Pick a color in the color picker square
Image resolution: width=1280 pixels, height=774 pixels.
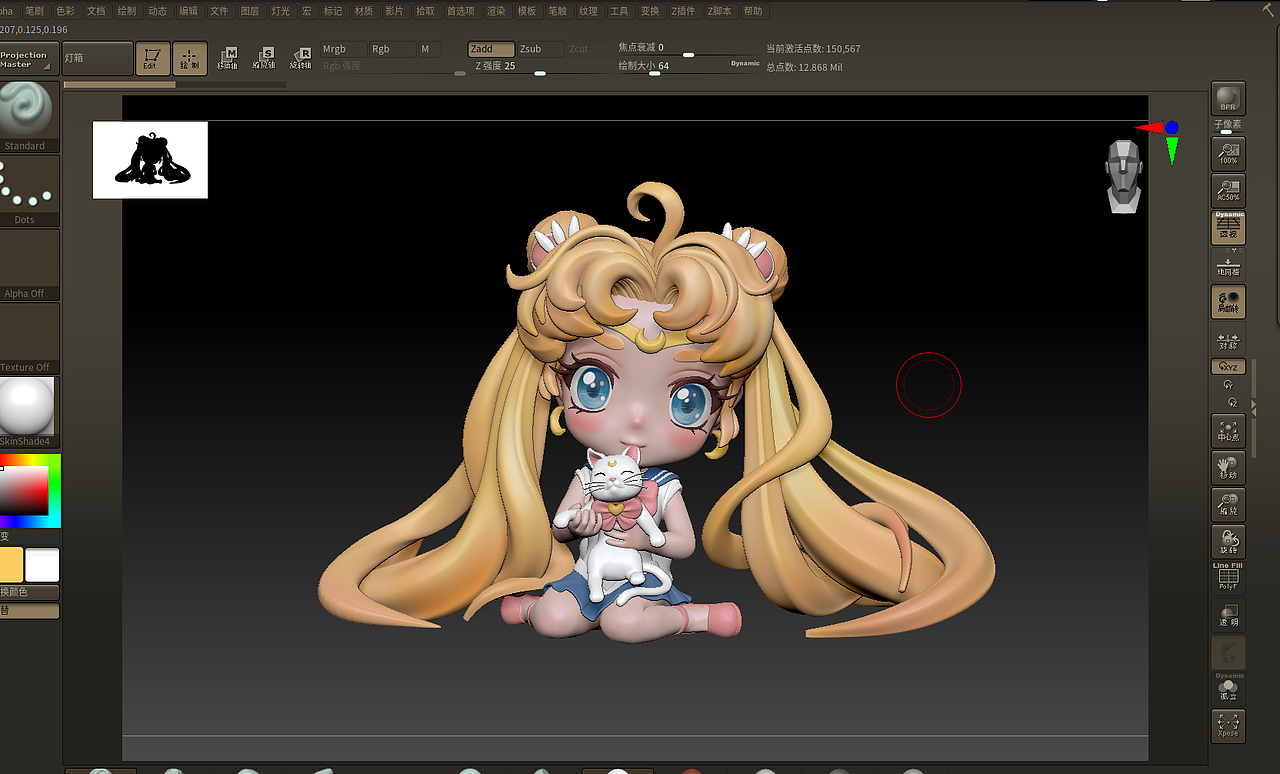pyautogui.click(x=24, y=491)
